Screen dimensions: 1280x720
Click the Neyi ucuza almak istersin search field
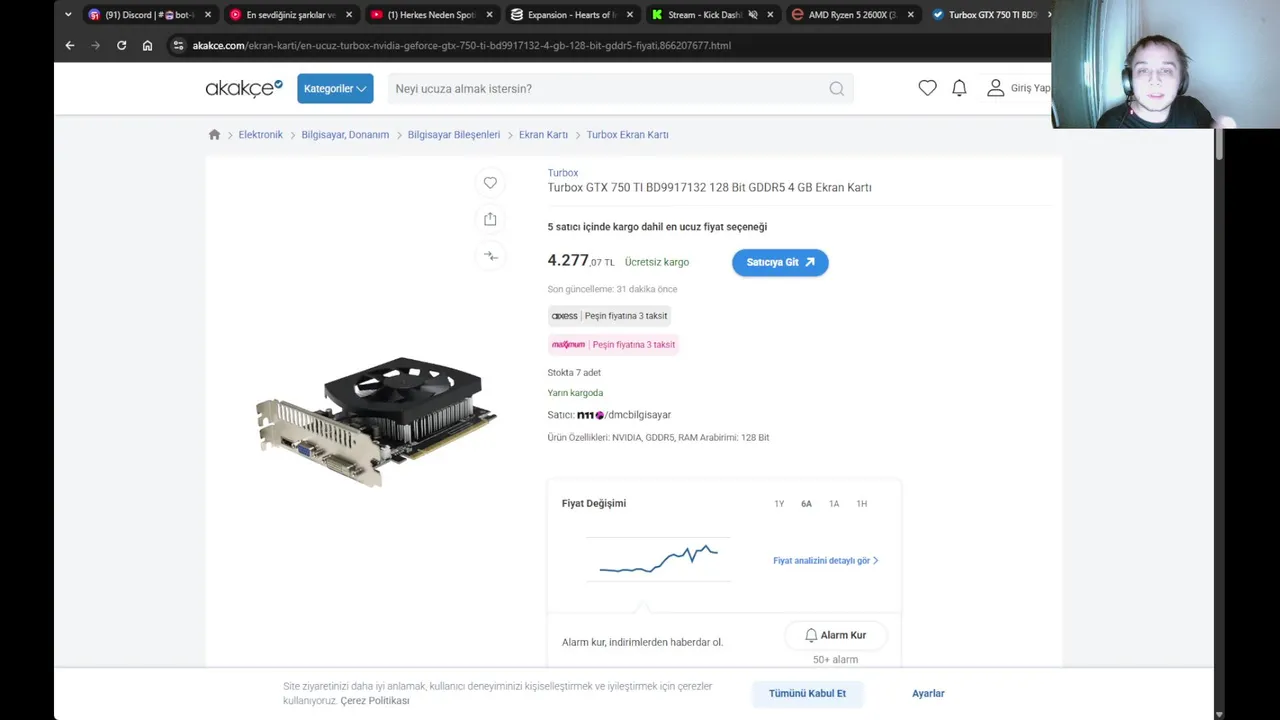point(607,88)
